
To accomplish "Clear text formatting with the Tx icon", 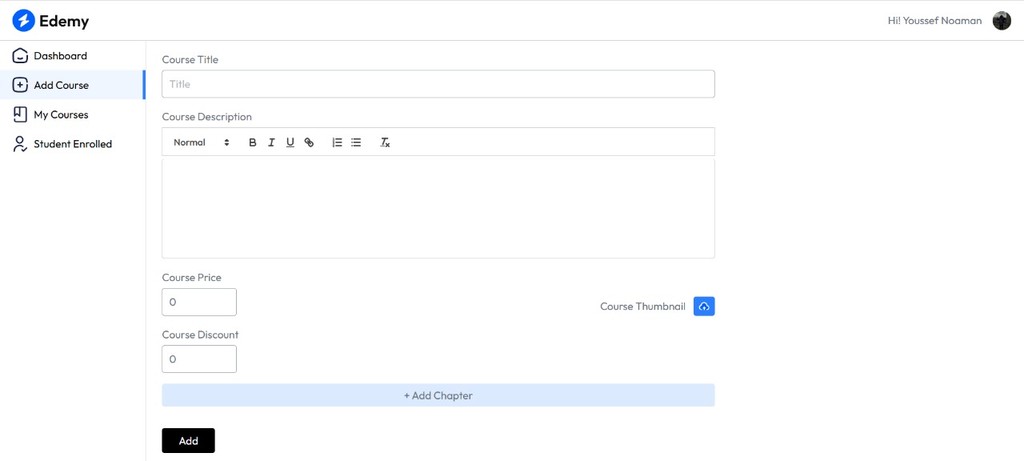I will coord(384,143).
